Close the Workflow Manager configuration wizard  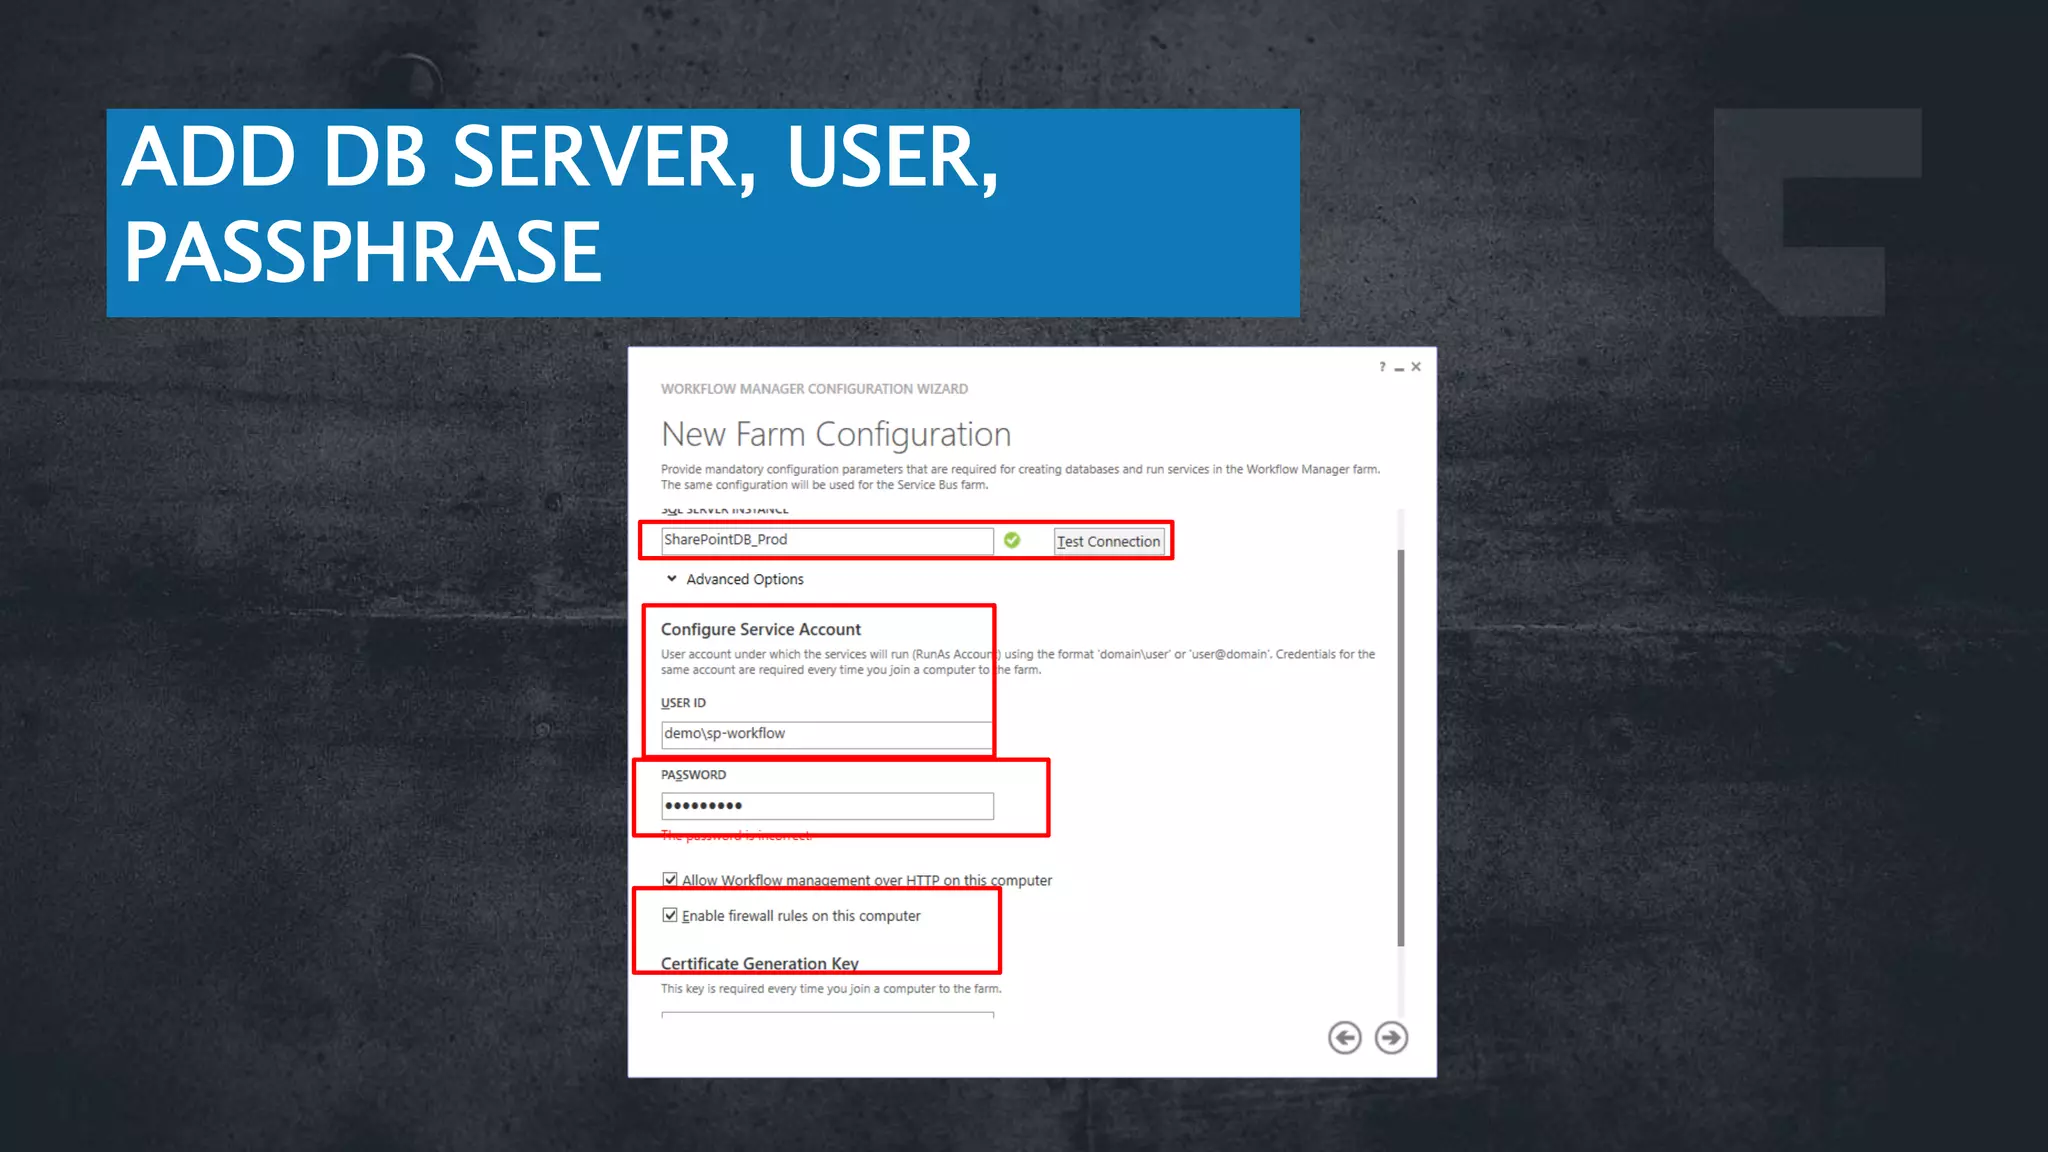pyautogui.click(x=1416, y=367)
